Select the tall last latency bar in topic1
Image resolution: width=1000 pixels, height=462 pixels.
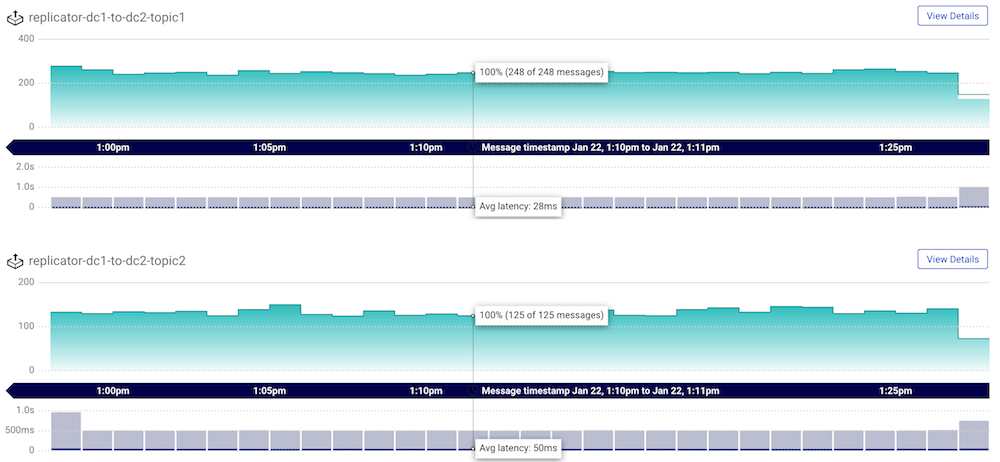(974, 197)
